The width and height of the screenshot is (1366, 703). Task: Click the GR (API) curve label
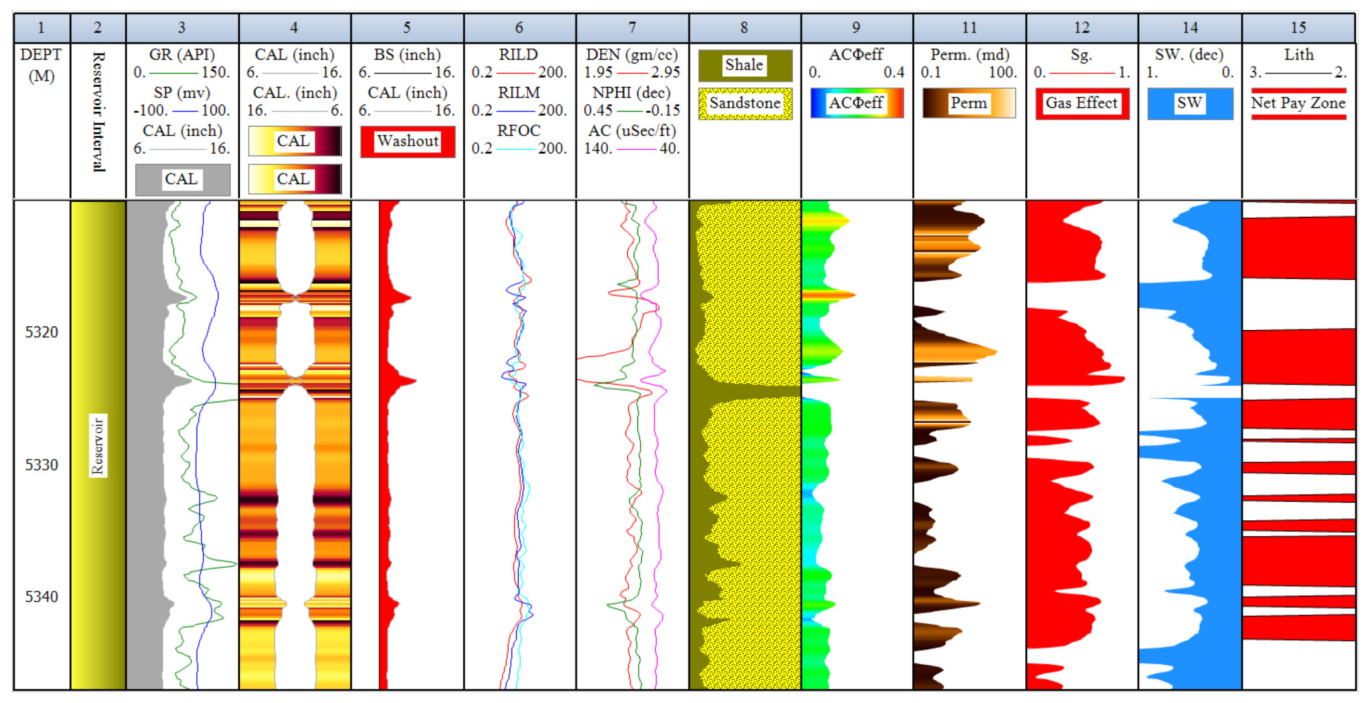(182, 55)
